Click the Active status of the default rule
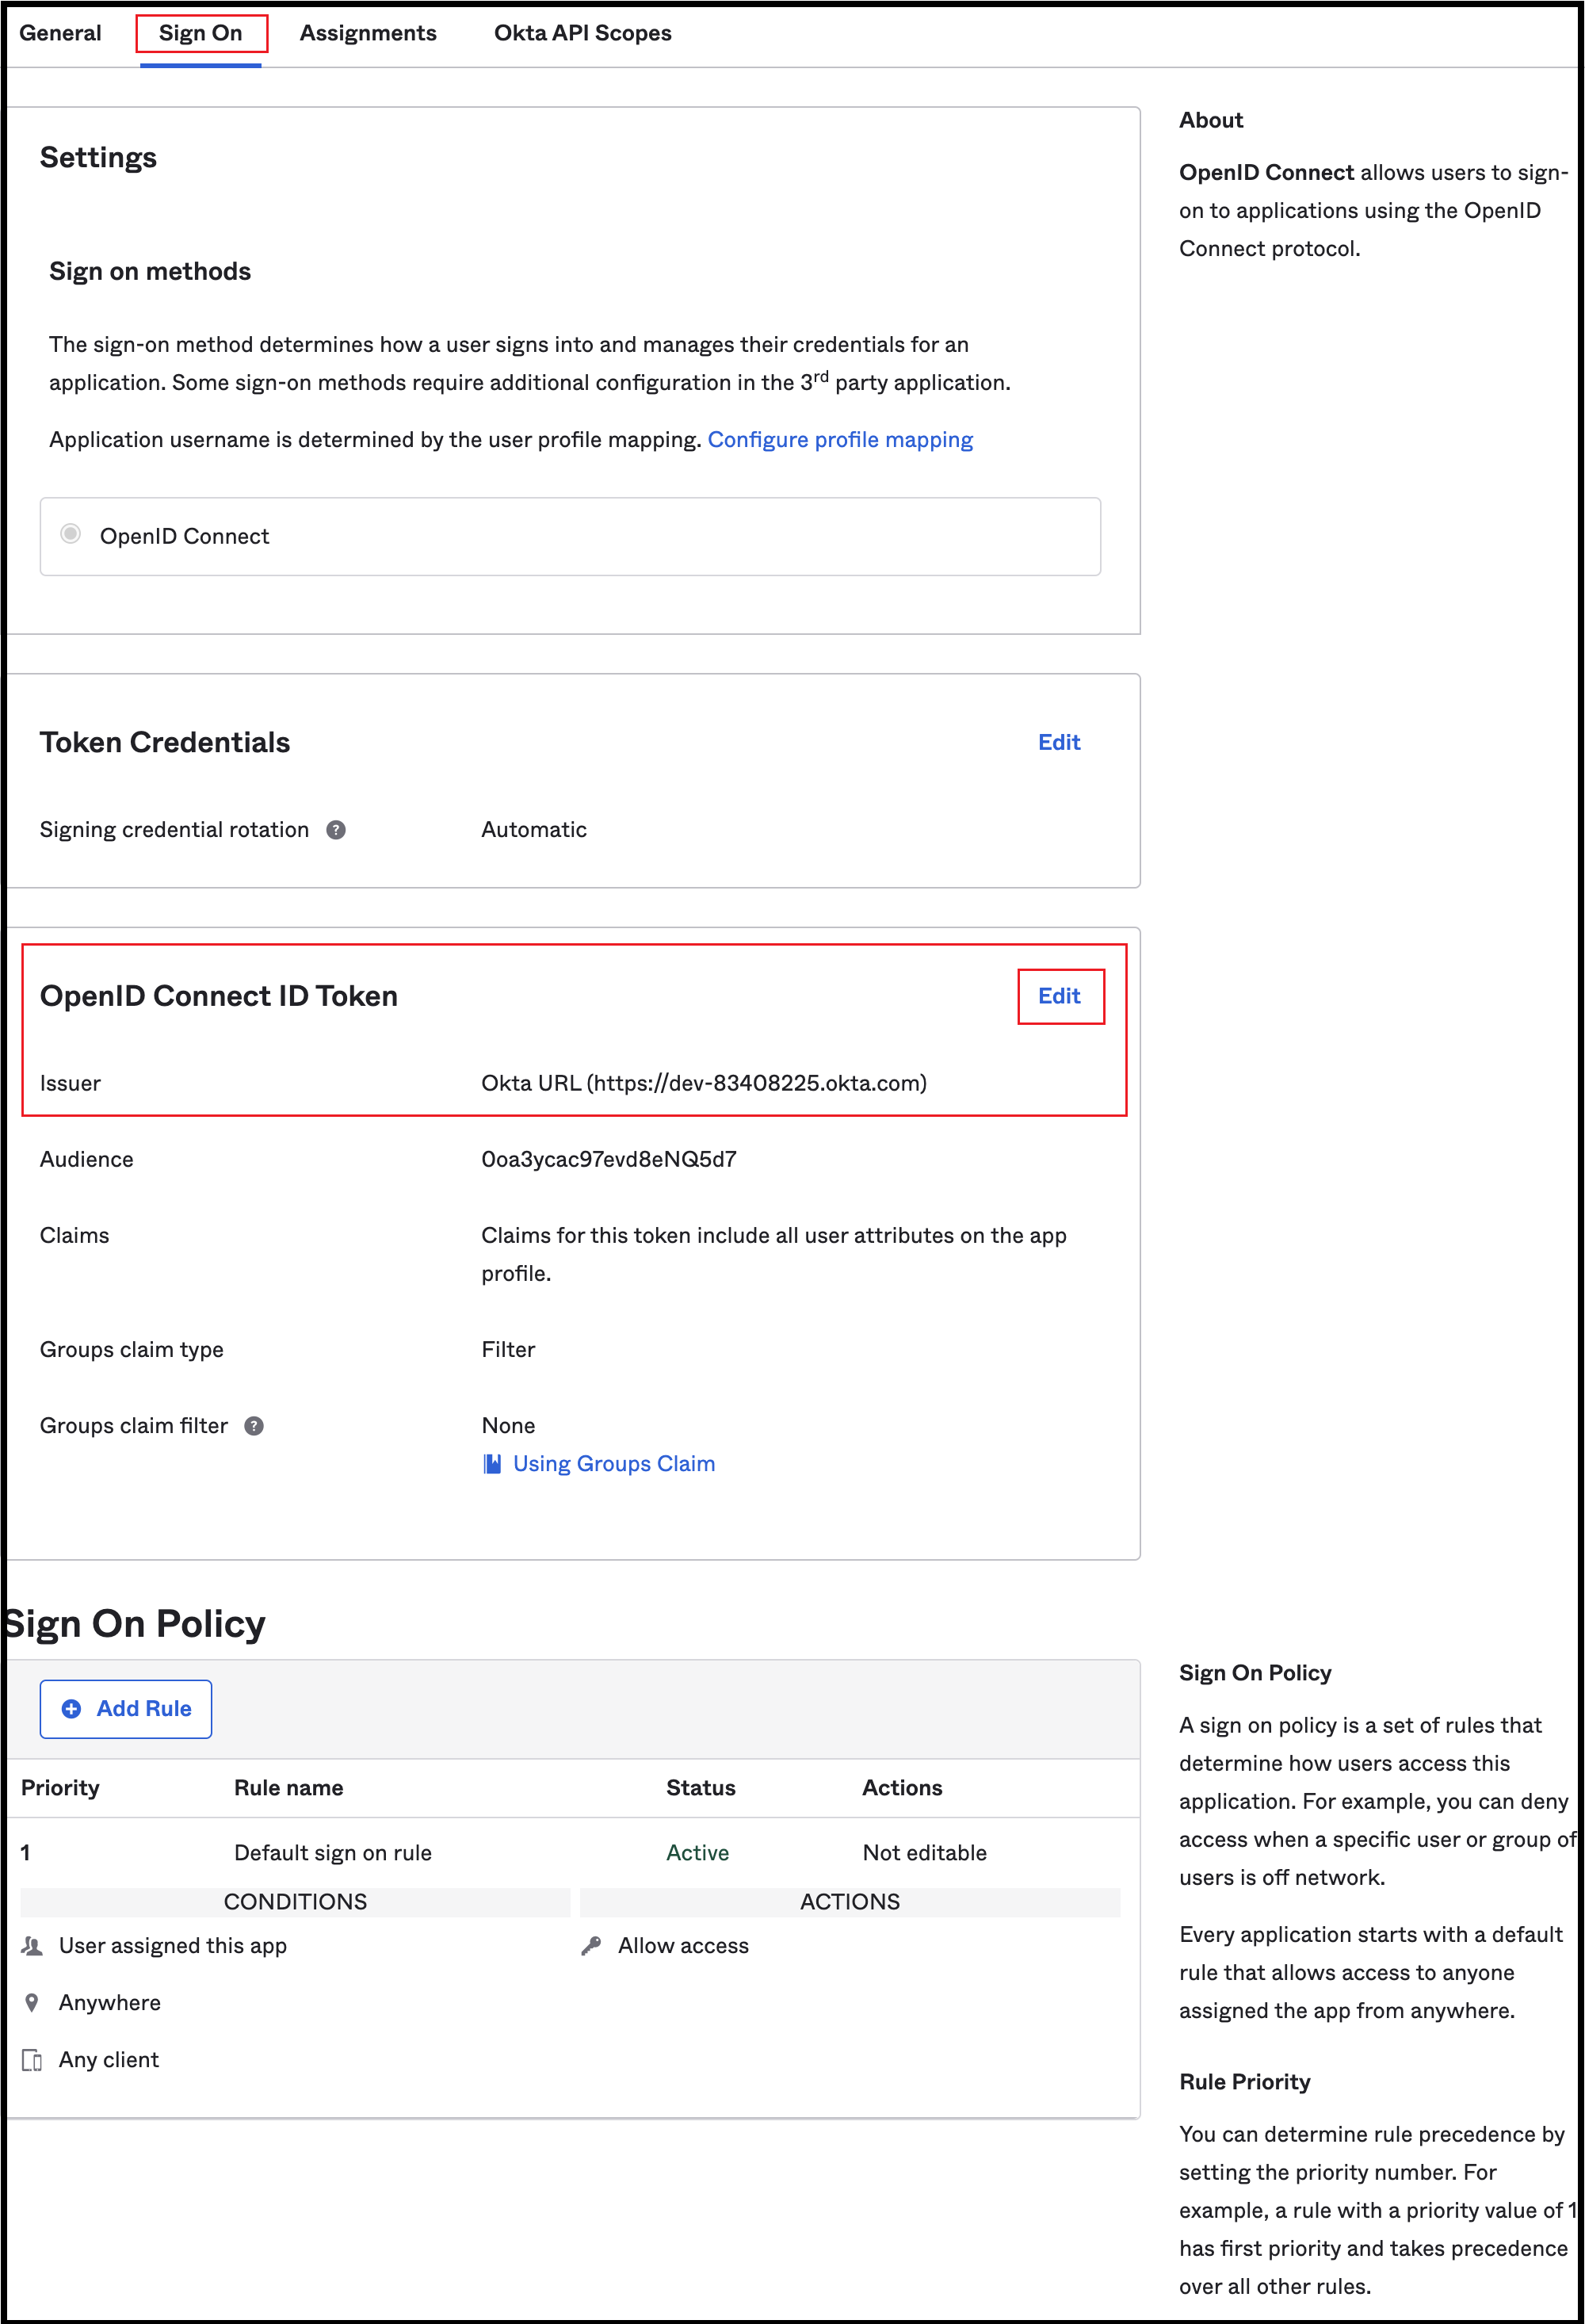1585x2324 pixels. [697, 1852]
